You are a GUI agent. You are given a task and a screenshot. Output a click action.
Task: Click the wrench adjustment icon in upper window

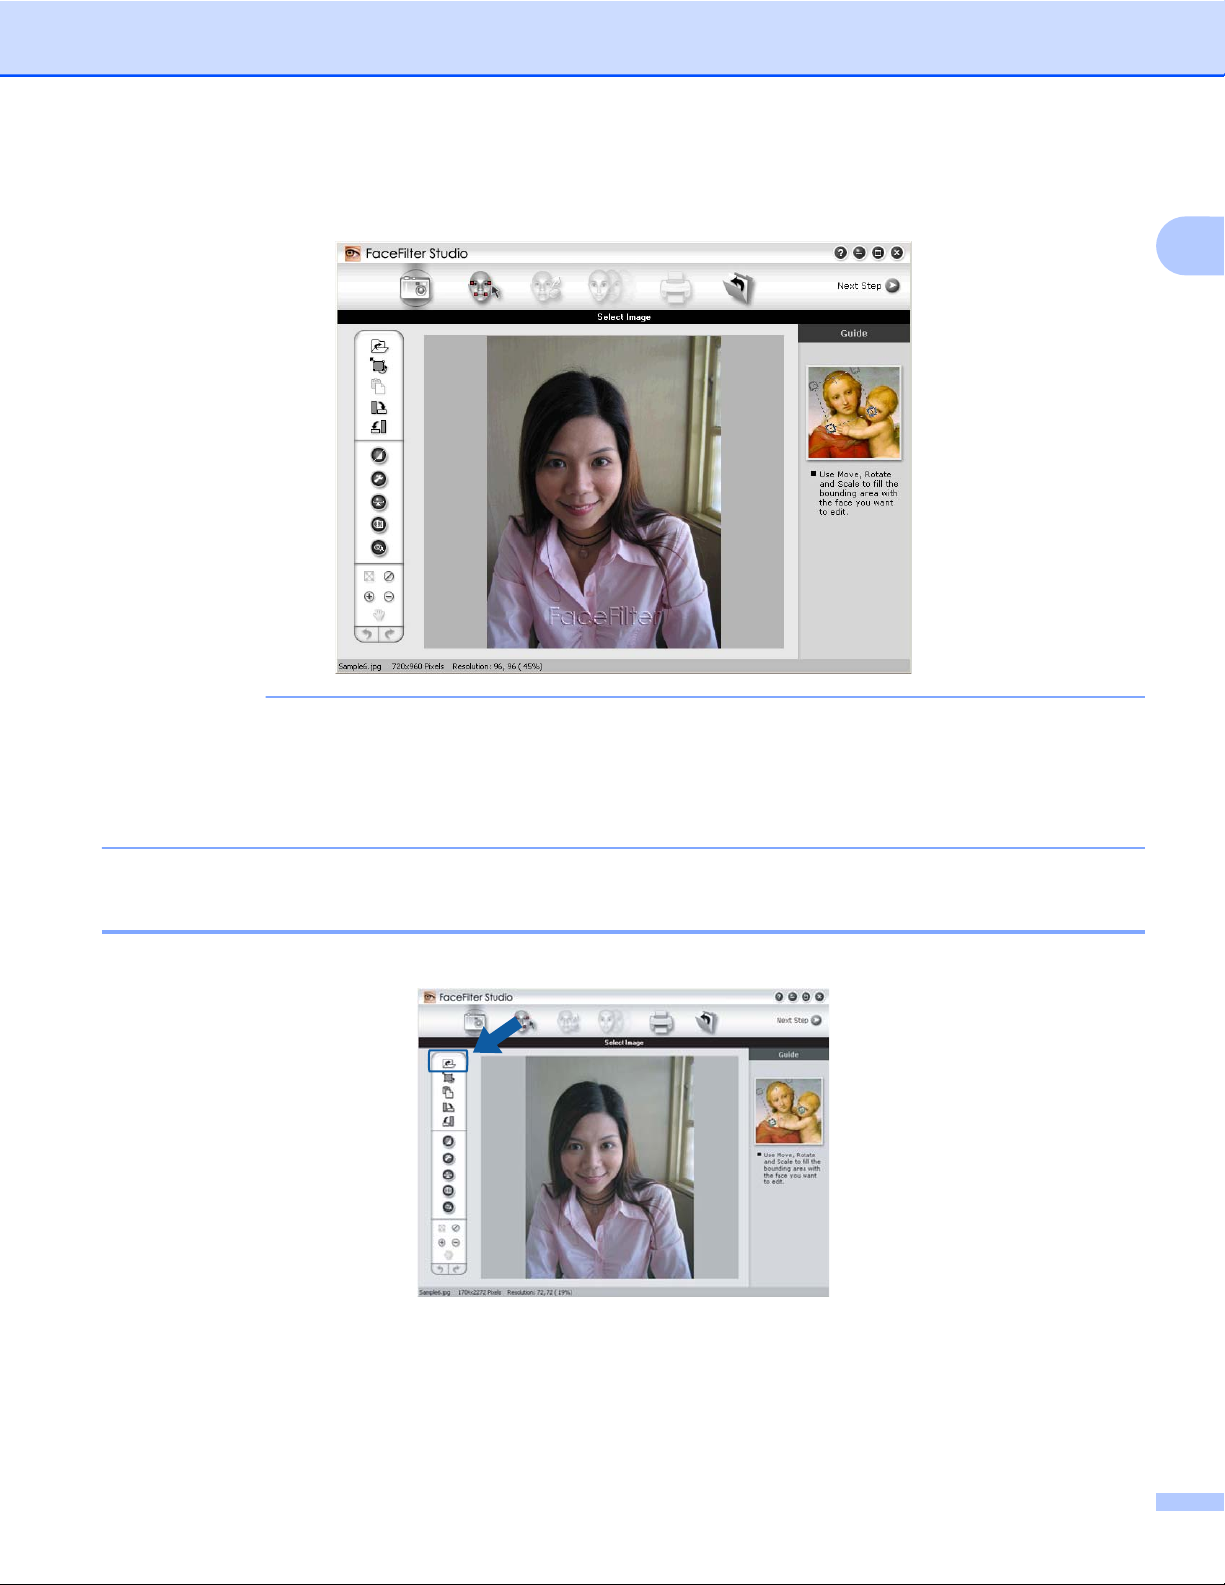coord(379,480)
